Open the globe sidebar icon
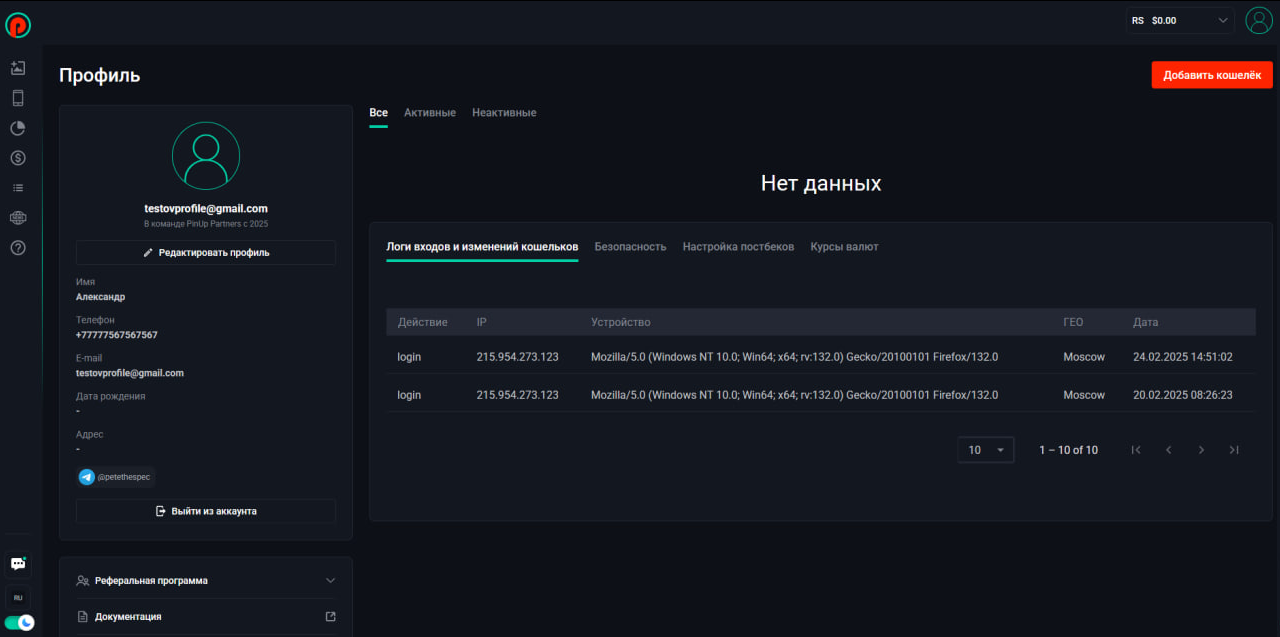The height and width of the screenshot is (637, 1280). [18, 218]
